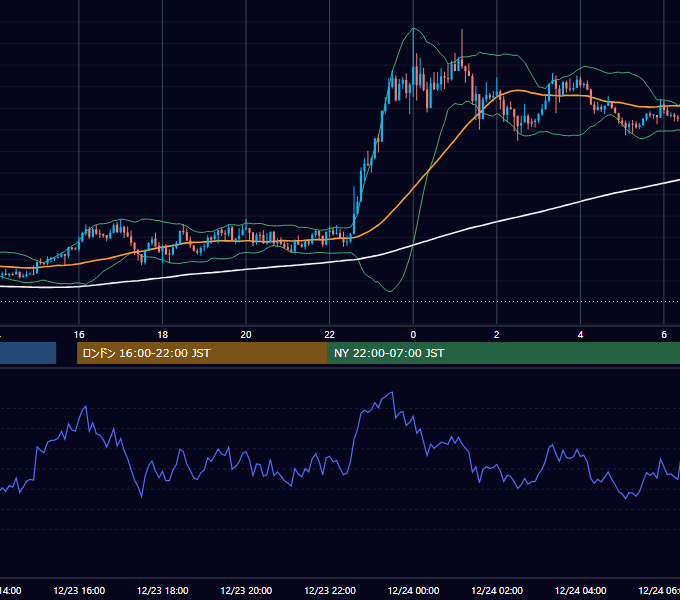Click the 12/24 02:00 time label
Screen dimensions: 680x600
497,590
